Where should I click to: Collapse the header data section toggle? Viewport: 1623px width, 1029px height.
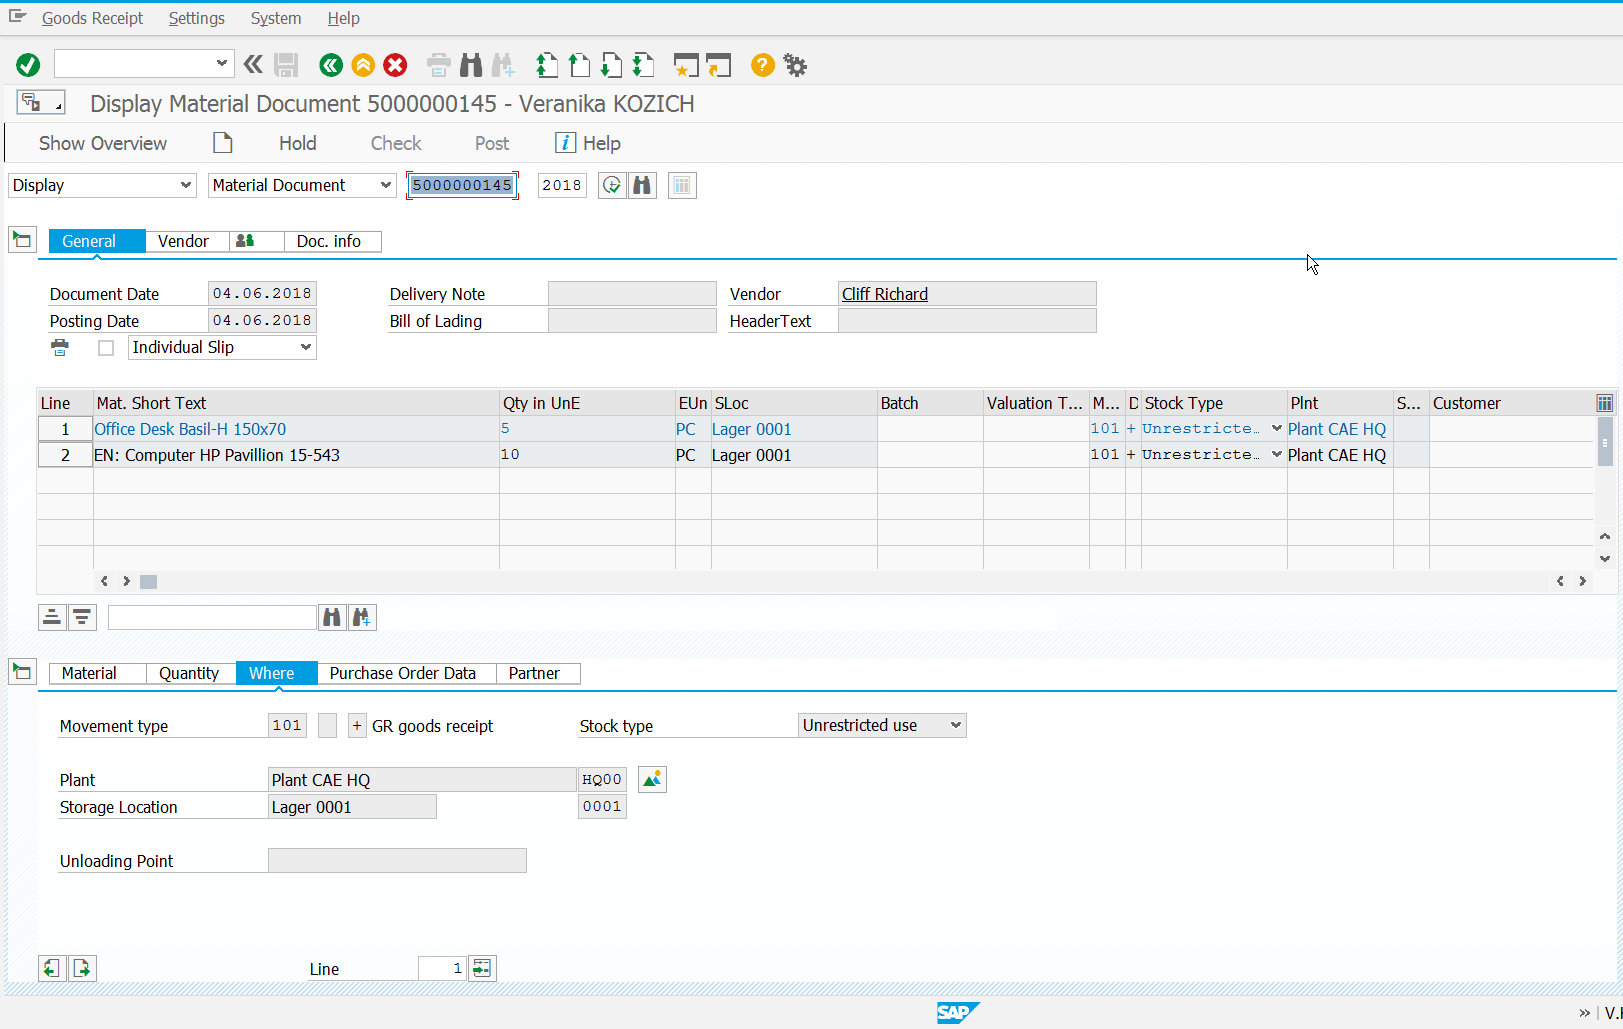[x=22, y=240]
